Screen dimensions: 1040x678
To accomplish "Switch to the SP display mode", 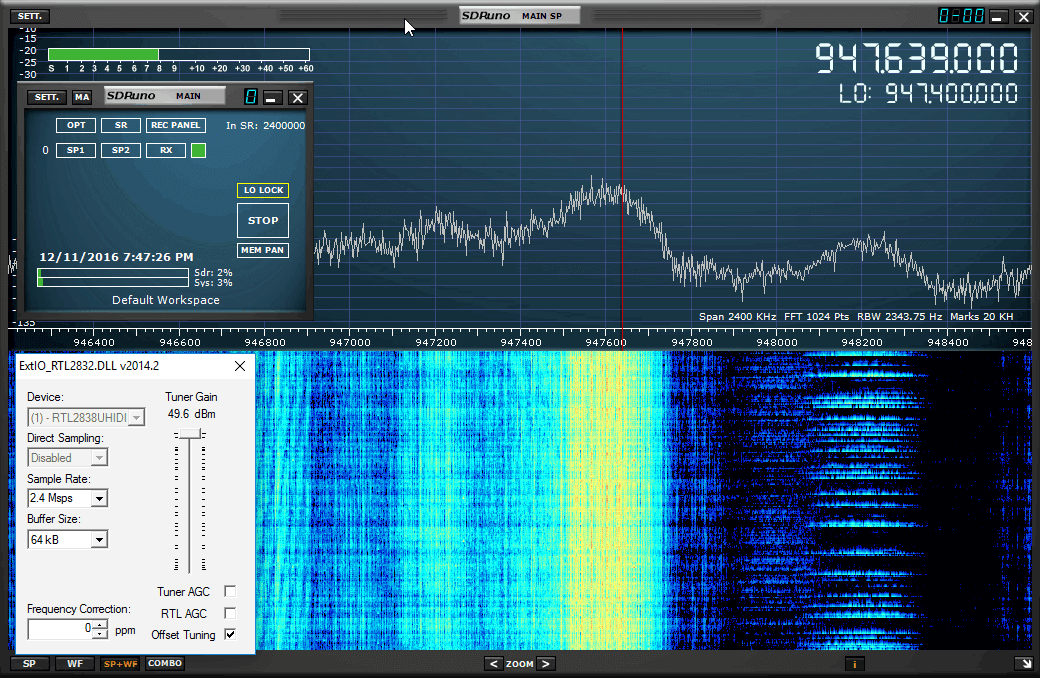I will click(29, 663).
